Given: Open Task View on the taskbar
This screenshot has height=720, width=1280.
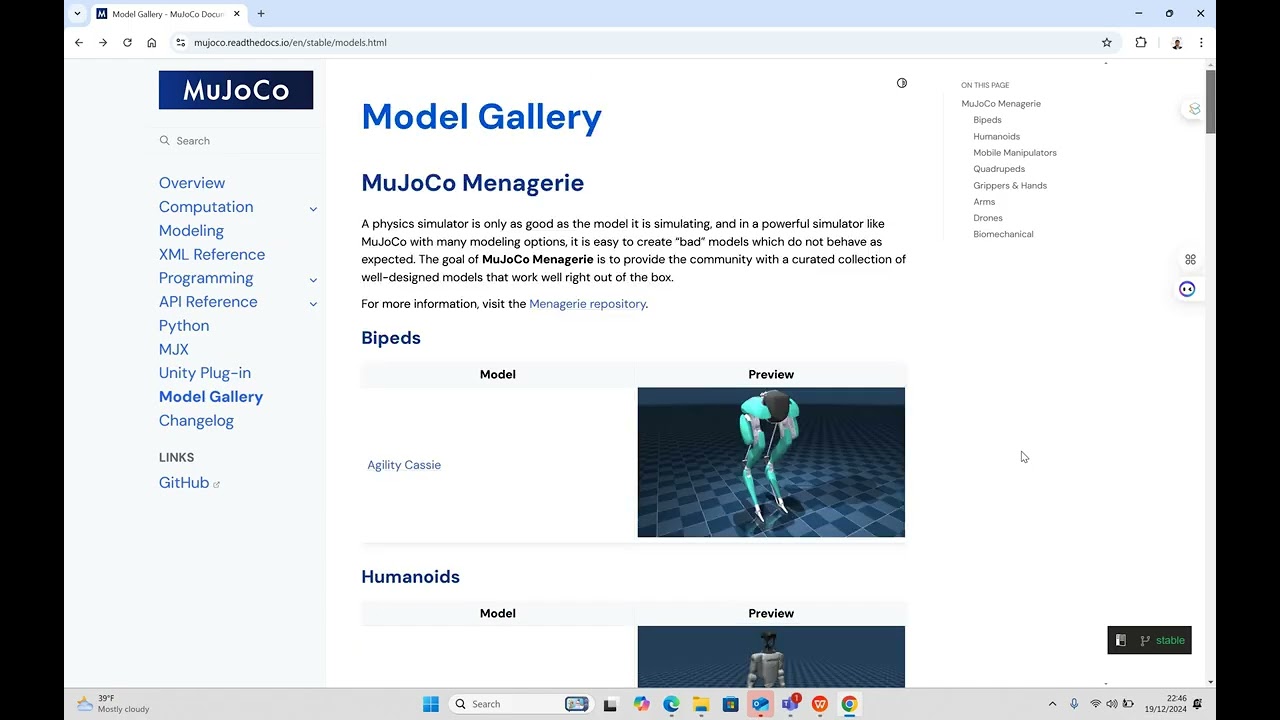Looking at the screenshot, I should tap(610, 704).
